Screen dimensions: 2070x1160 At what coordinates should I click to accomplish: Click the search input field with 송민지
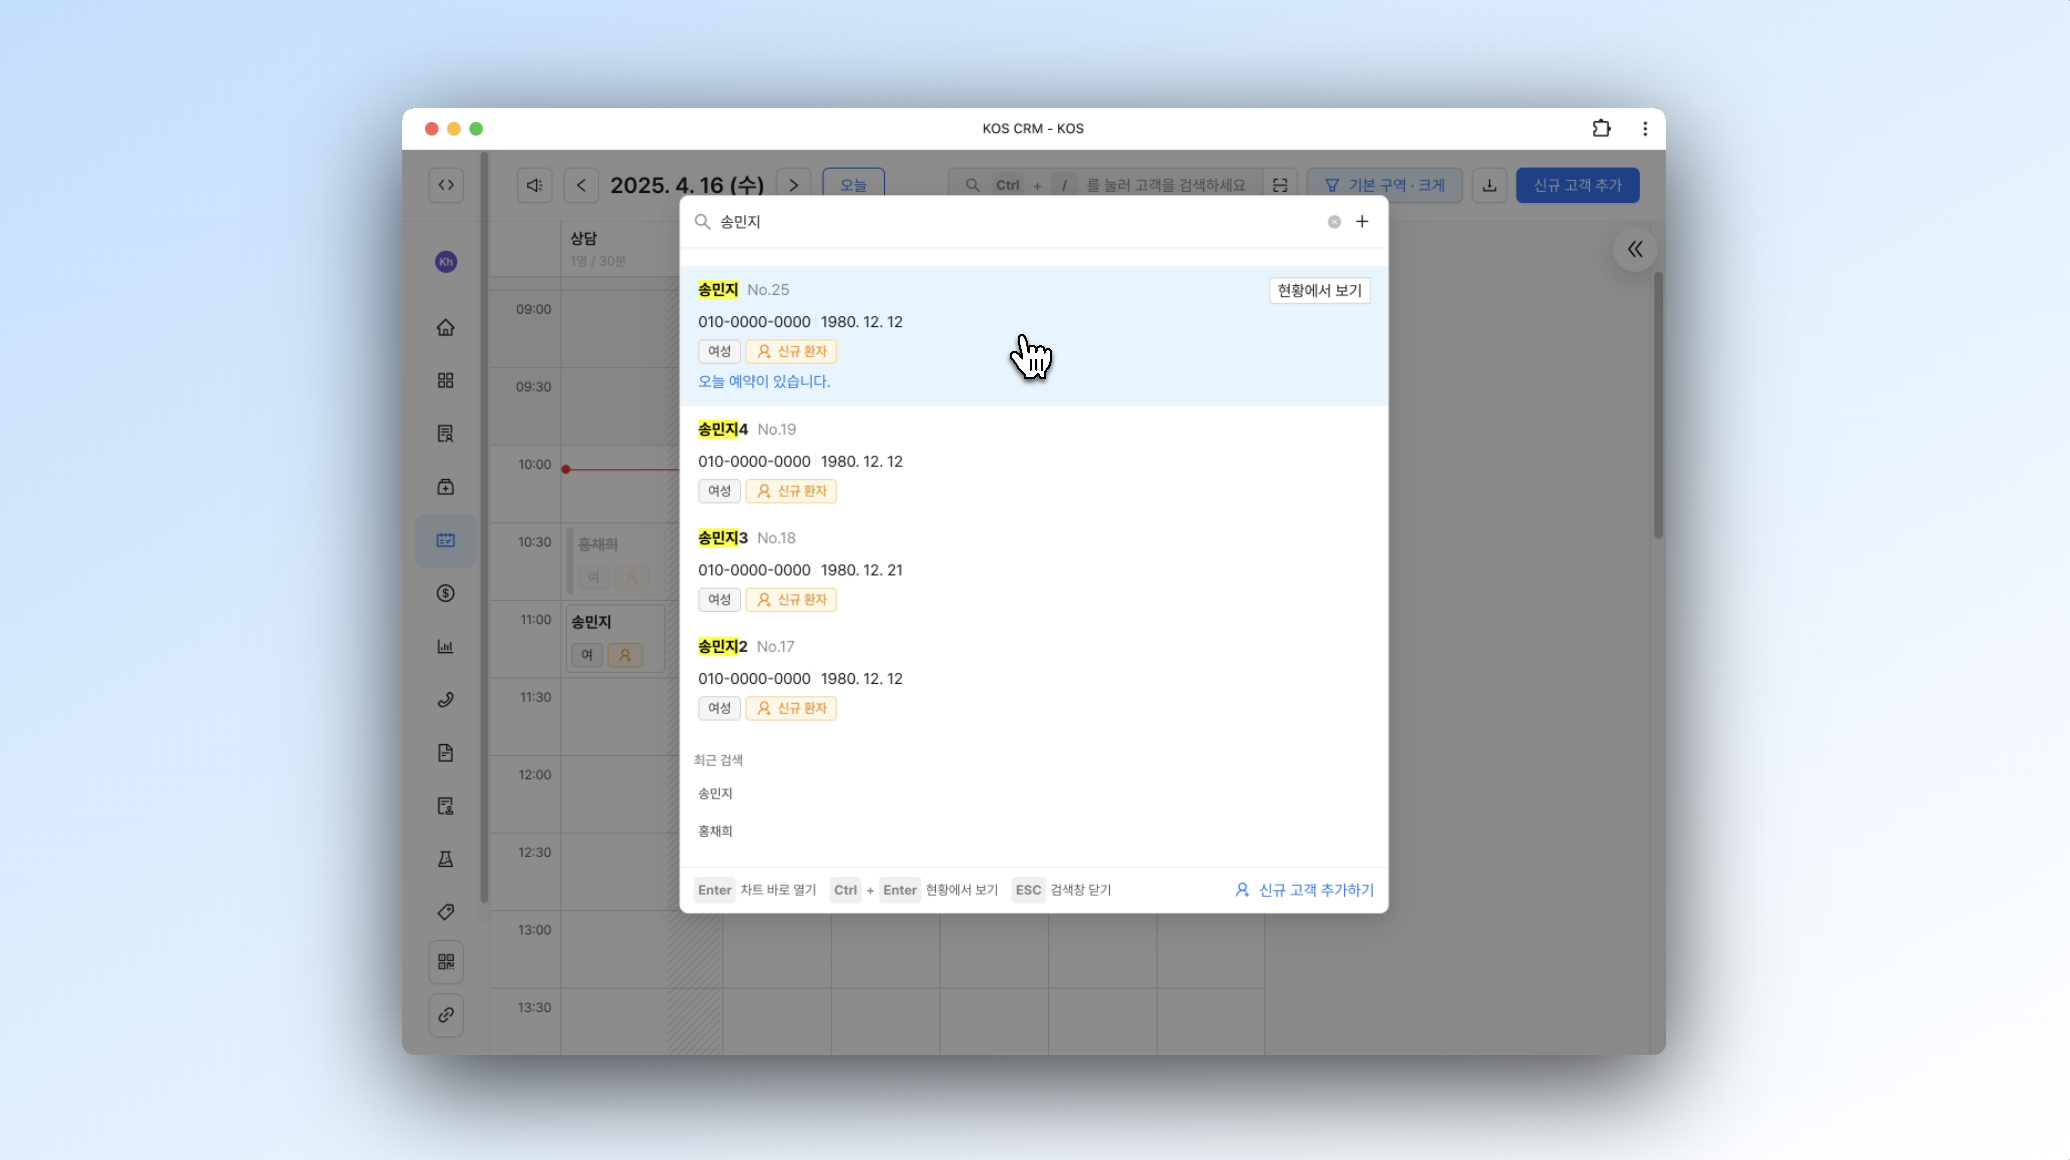click(1020, 222)
